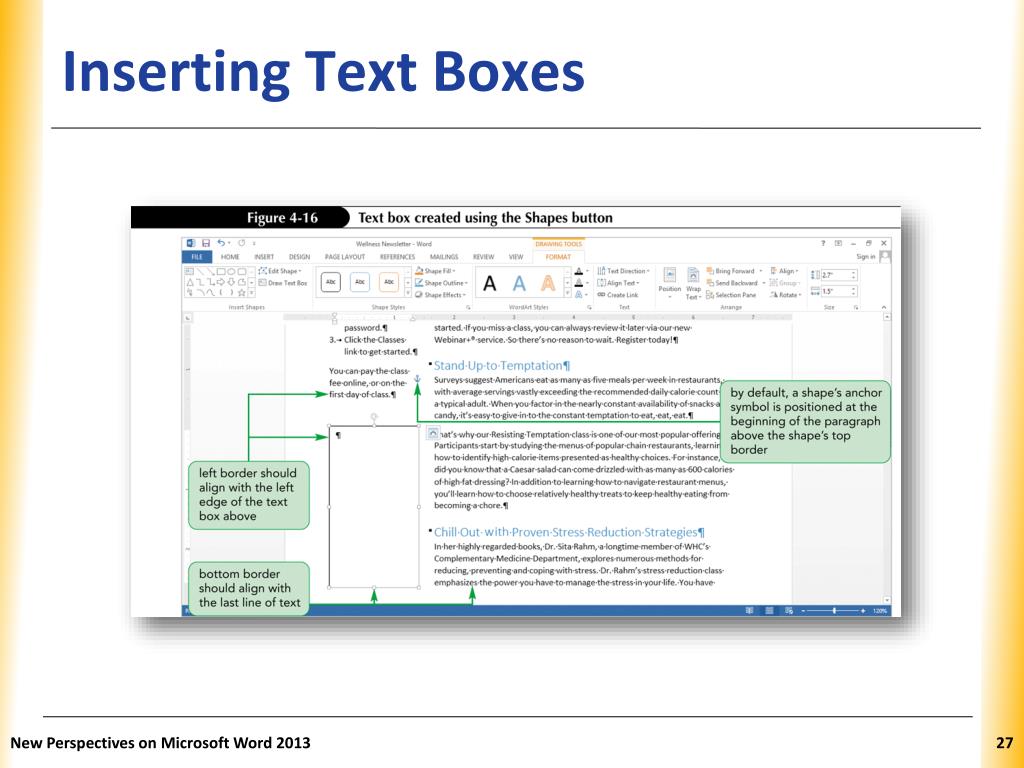Switch to the INSERT tab
The image size is (1024, 768).
(x=264, y=257)
